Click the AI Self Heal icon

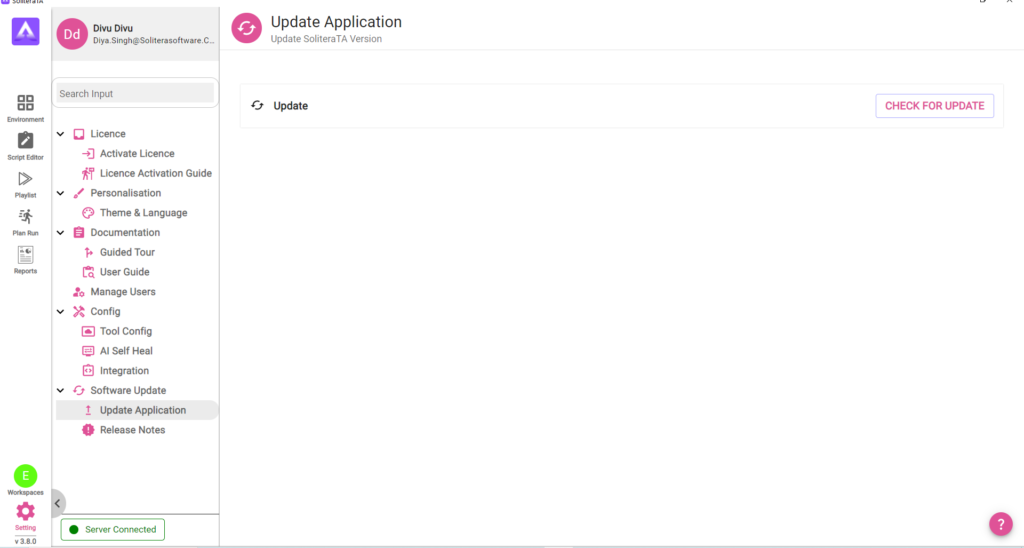tap(88, 351)
